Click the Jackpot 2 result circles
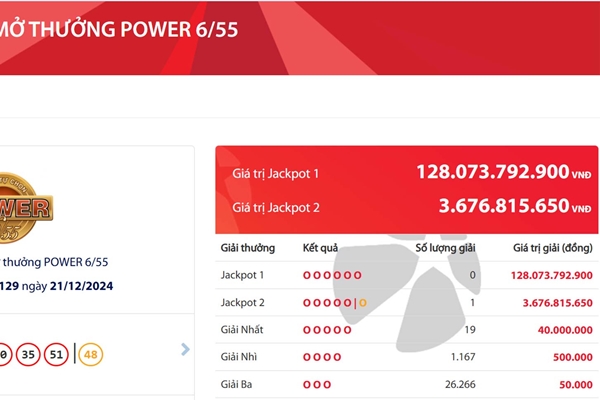This screenshot has height=400, width=600. pyautogui.click(x=334, y=301)
